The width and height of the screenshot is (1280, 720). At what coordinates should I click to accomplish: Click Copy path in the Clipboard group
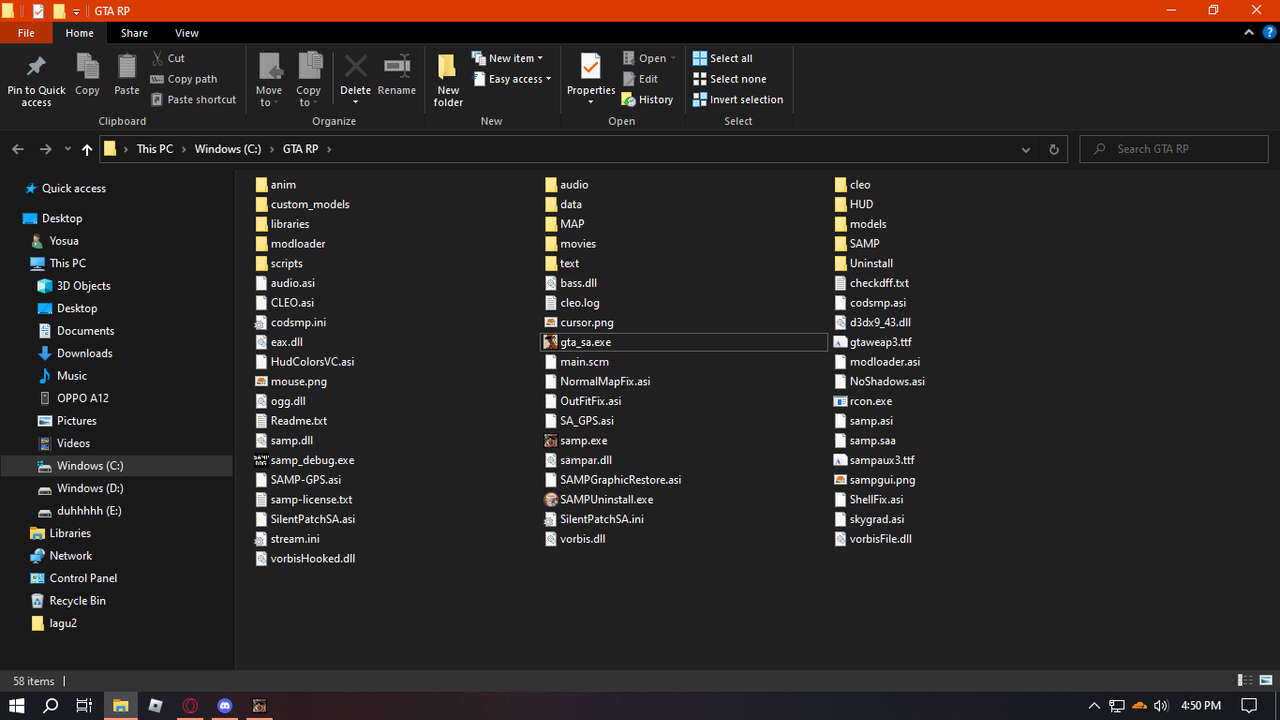(184, 79)
